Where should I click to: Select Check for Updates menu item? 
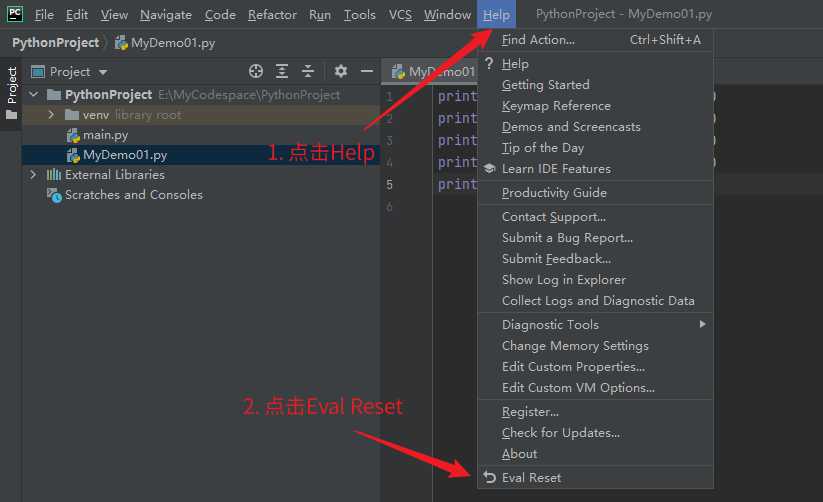click(x=560, y=433)
